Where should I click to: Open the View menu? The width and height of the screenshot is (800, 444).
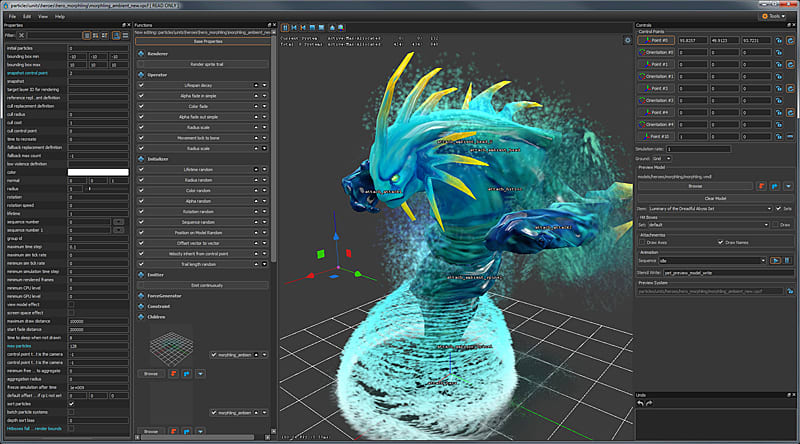point(43,16)
